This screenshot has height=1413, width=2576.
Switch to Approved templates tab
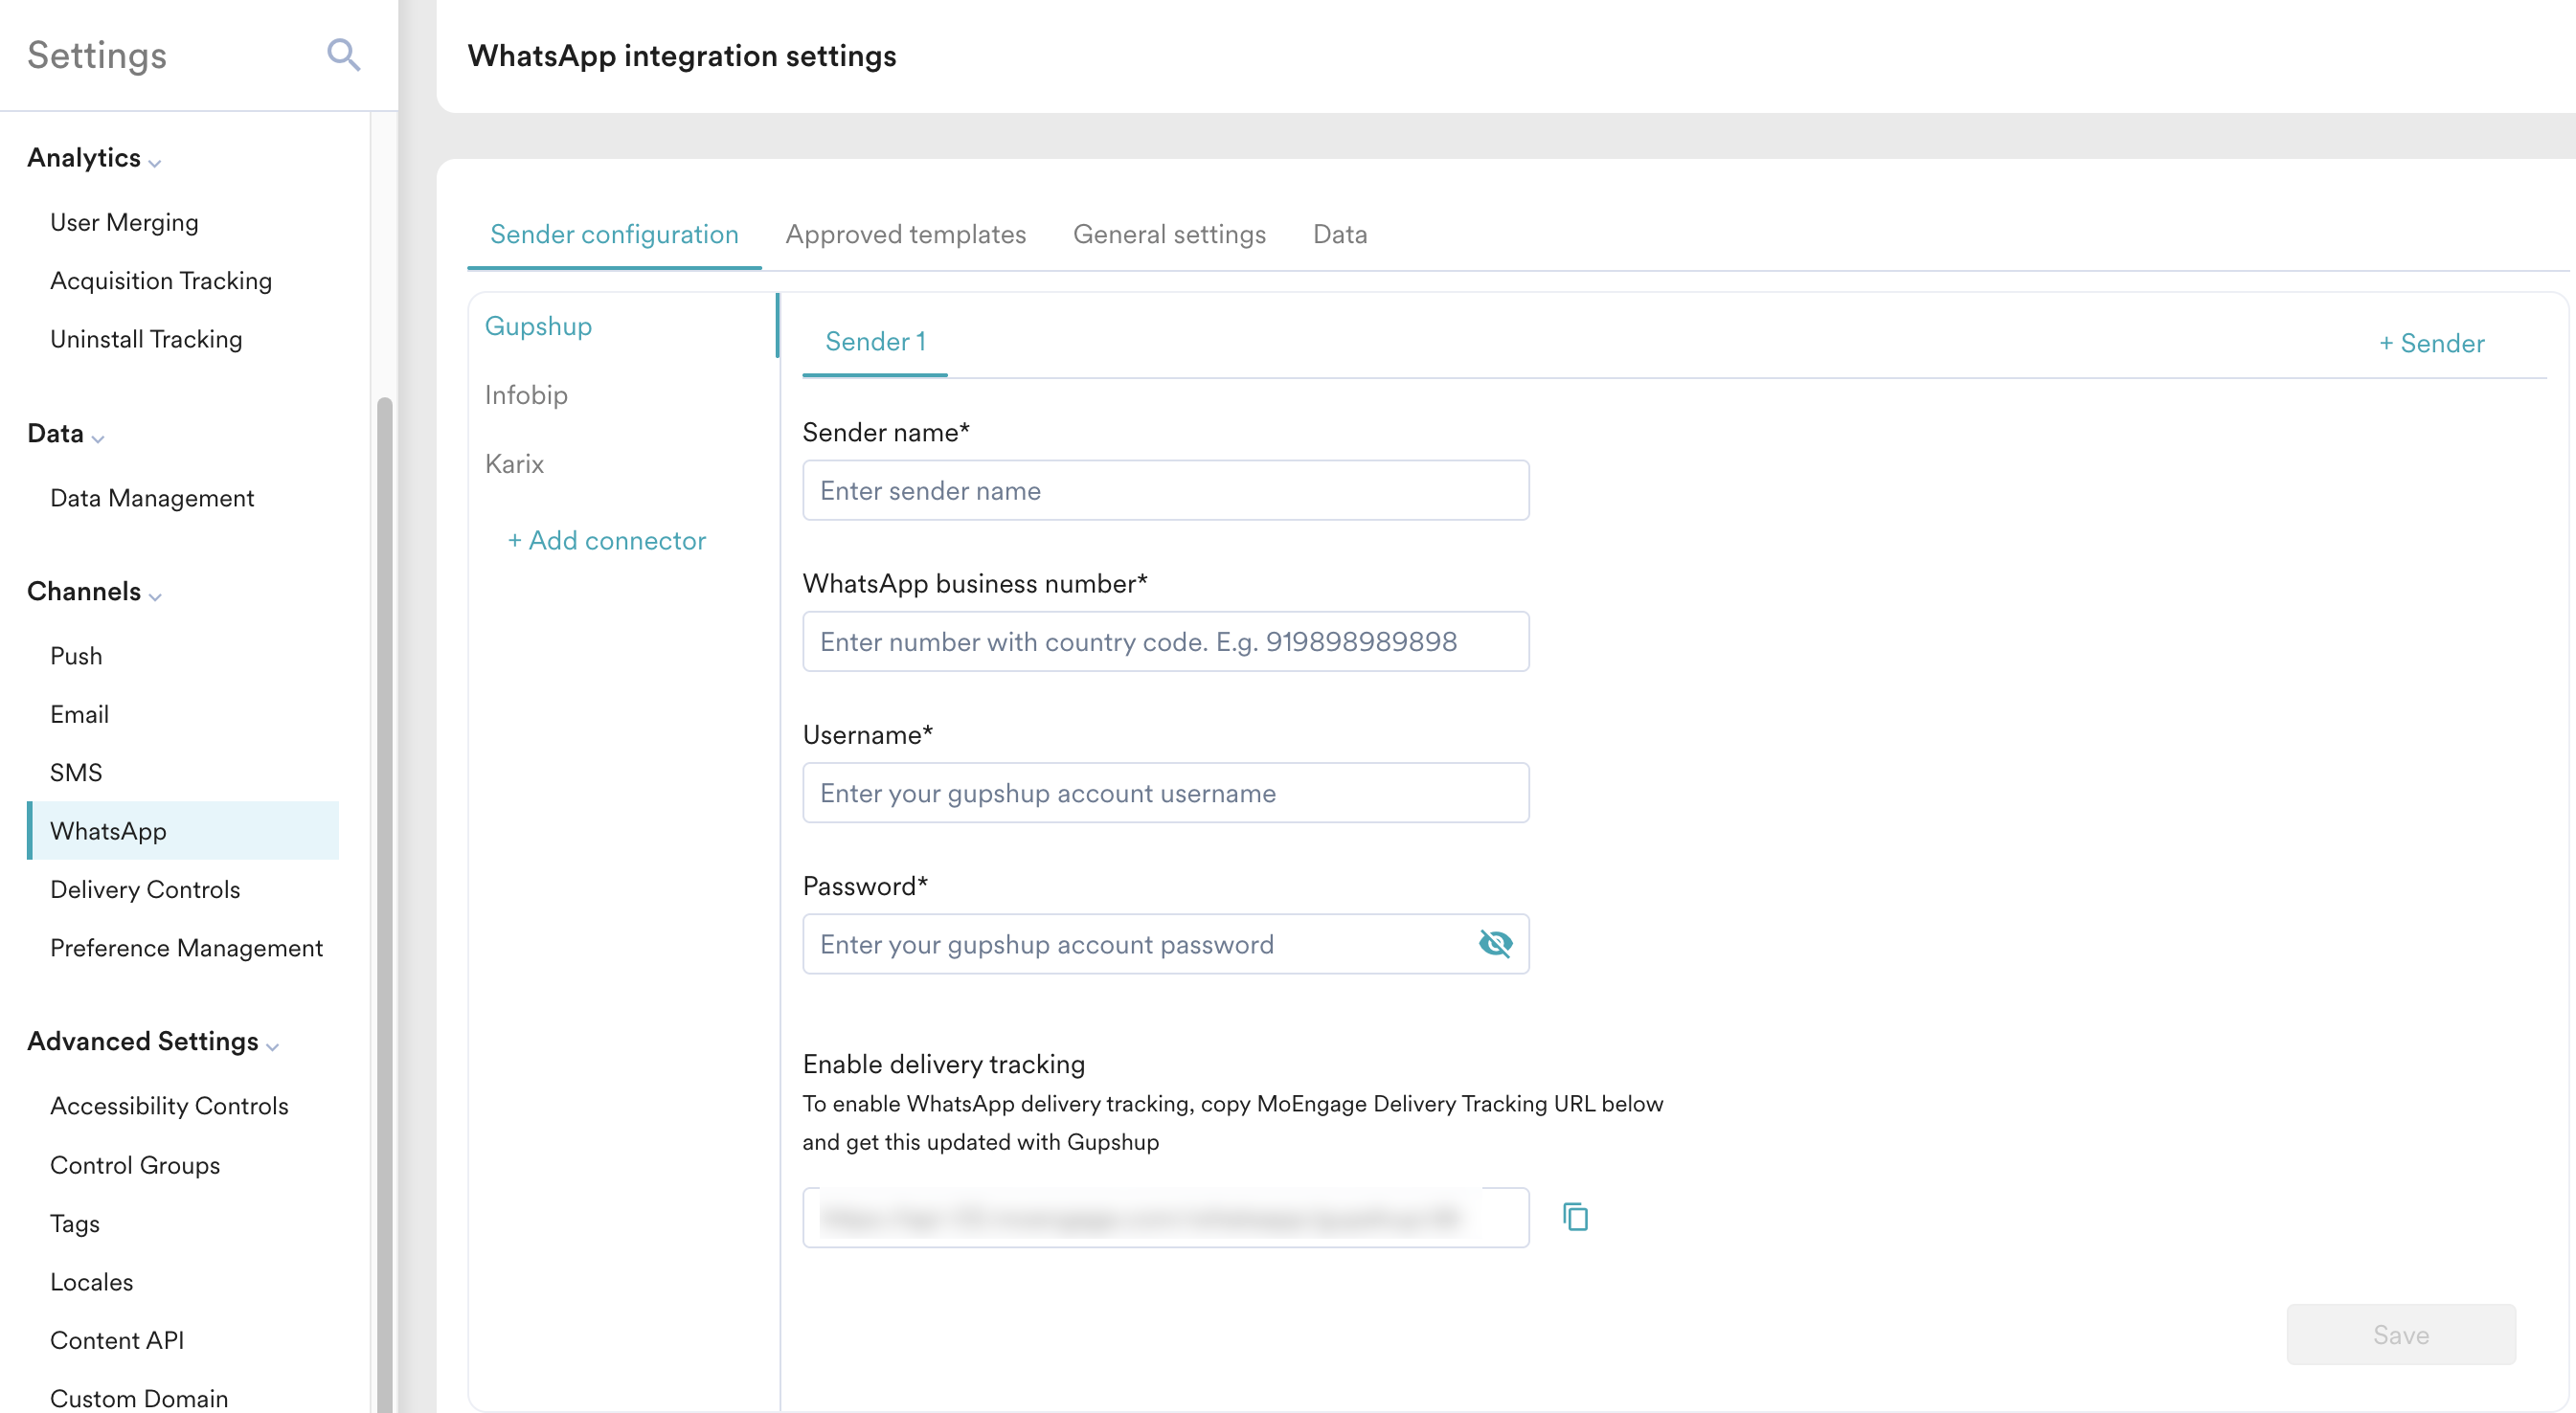tap(905, 234)
